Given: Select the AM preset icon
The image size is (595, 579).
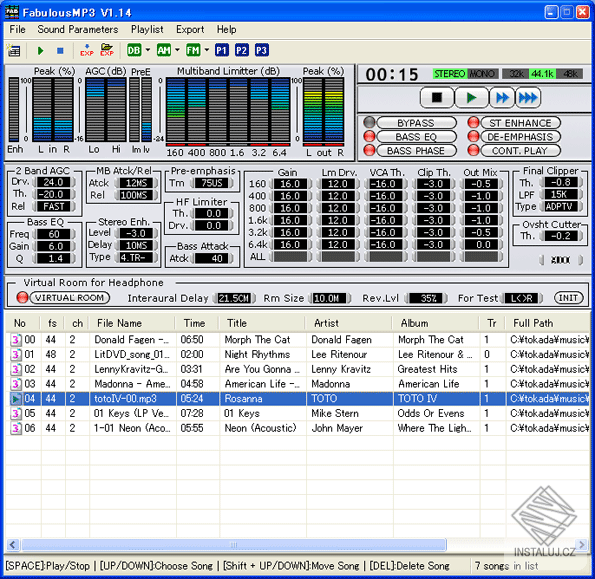Looking at the screenshot, I should pos(164,50).
